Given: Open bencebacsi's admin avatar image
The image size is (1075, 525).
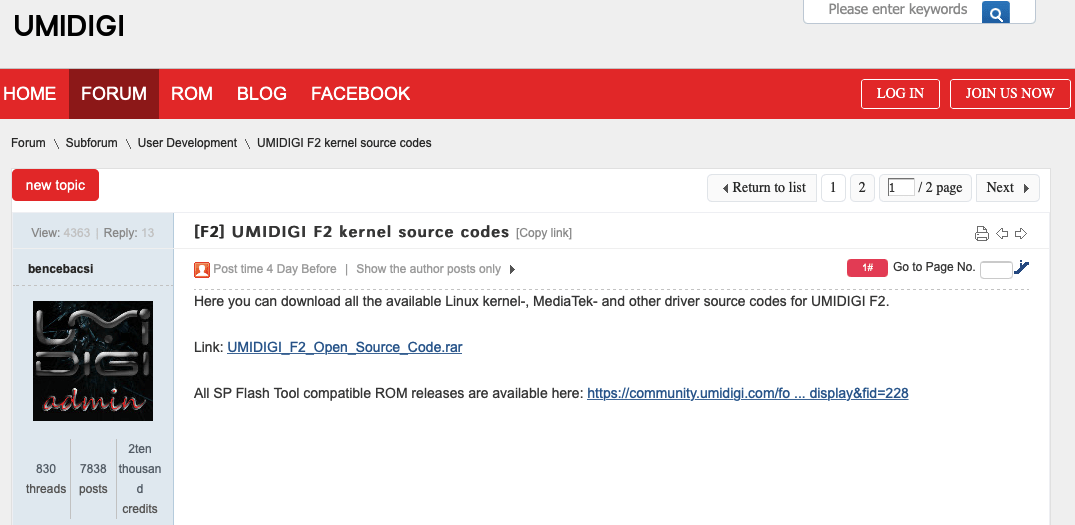Looking at the screenshot, I should pyautogui.click(x=93, y=361).
